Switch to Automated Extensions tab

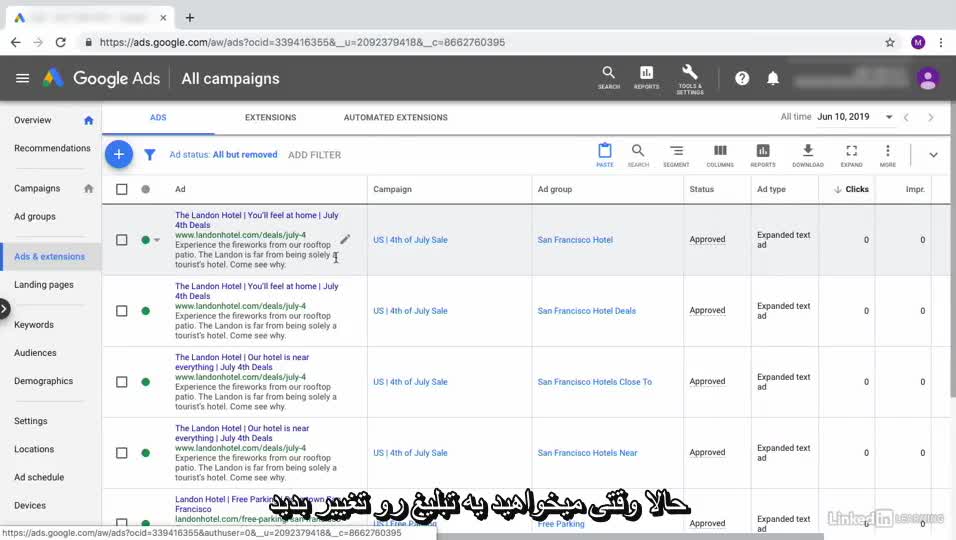point(395,117)
